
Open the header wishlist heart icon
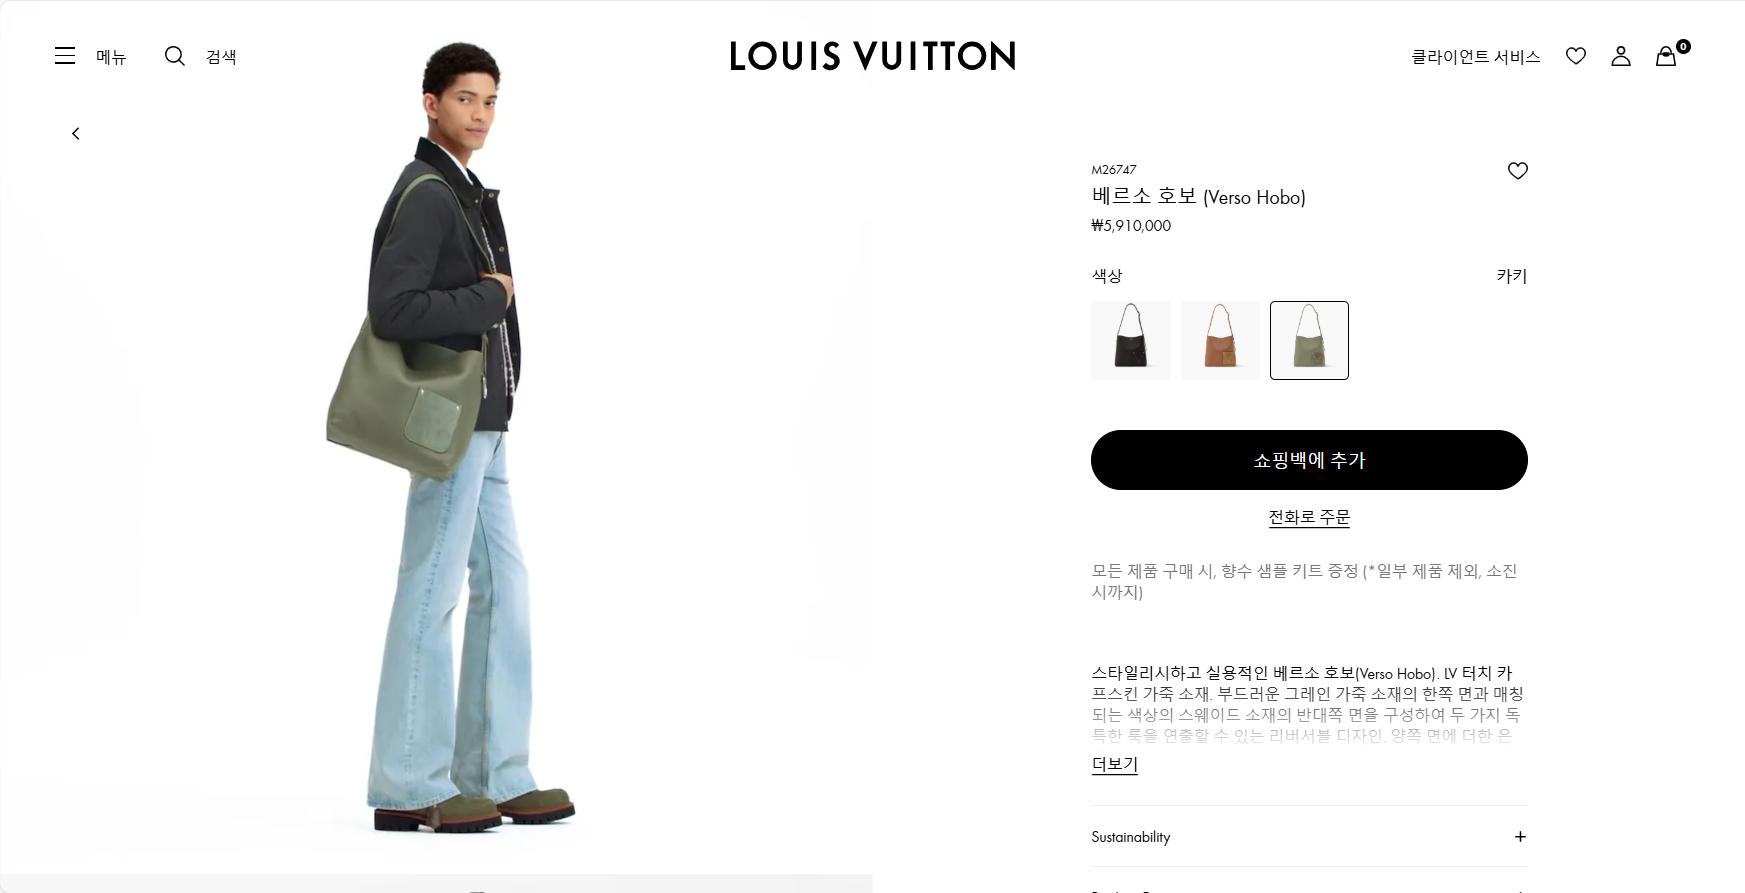(x=1576, y=56)
